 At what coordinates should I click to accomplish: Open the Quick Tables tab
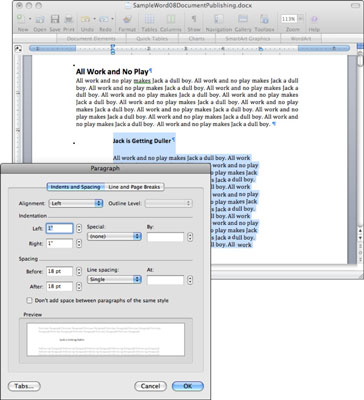[x=152, y=39]
